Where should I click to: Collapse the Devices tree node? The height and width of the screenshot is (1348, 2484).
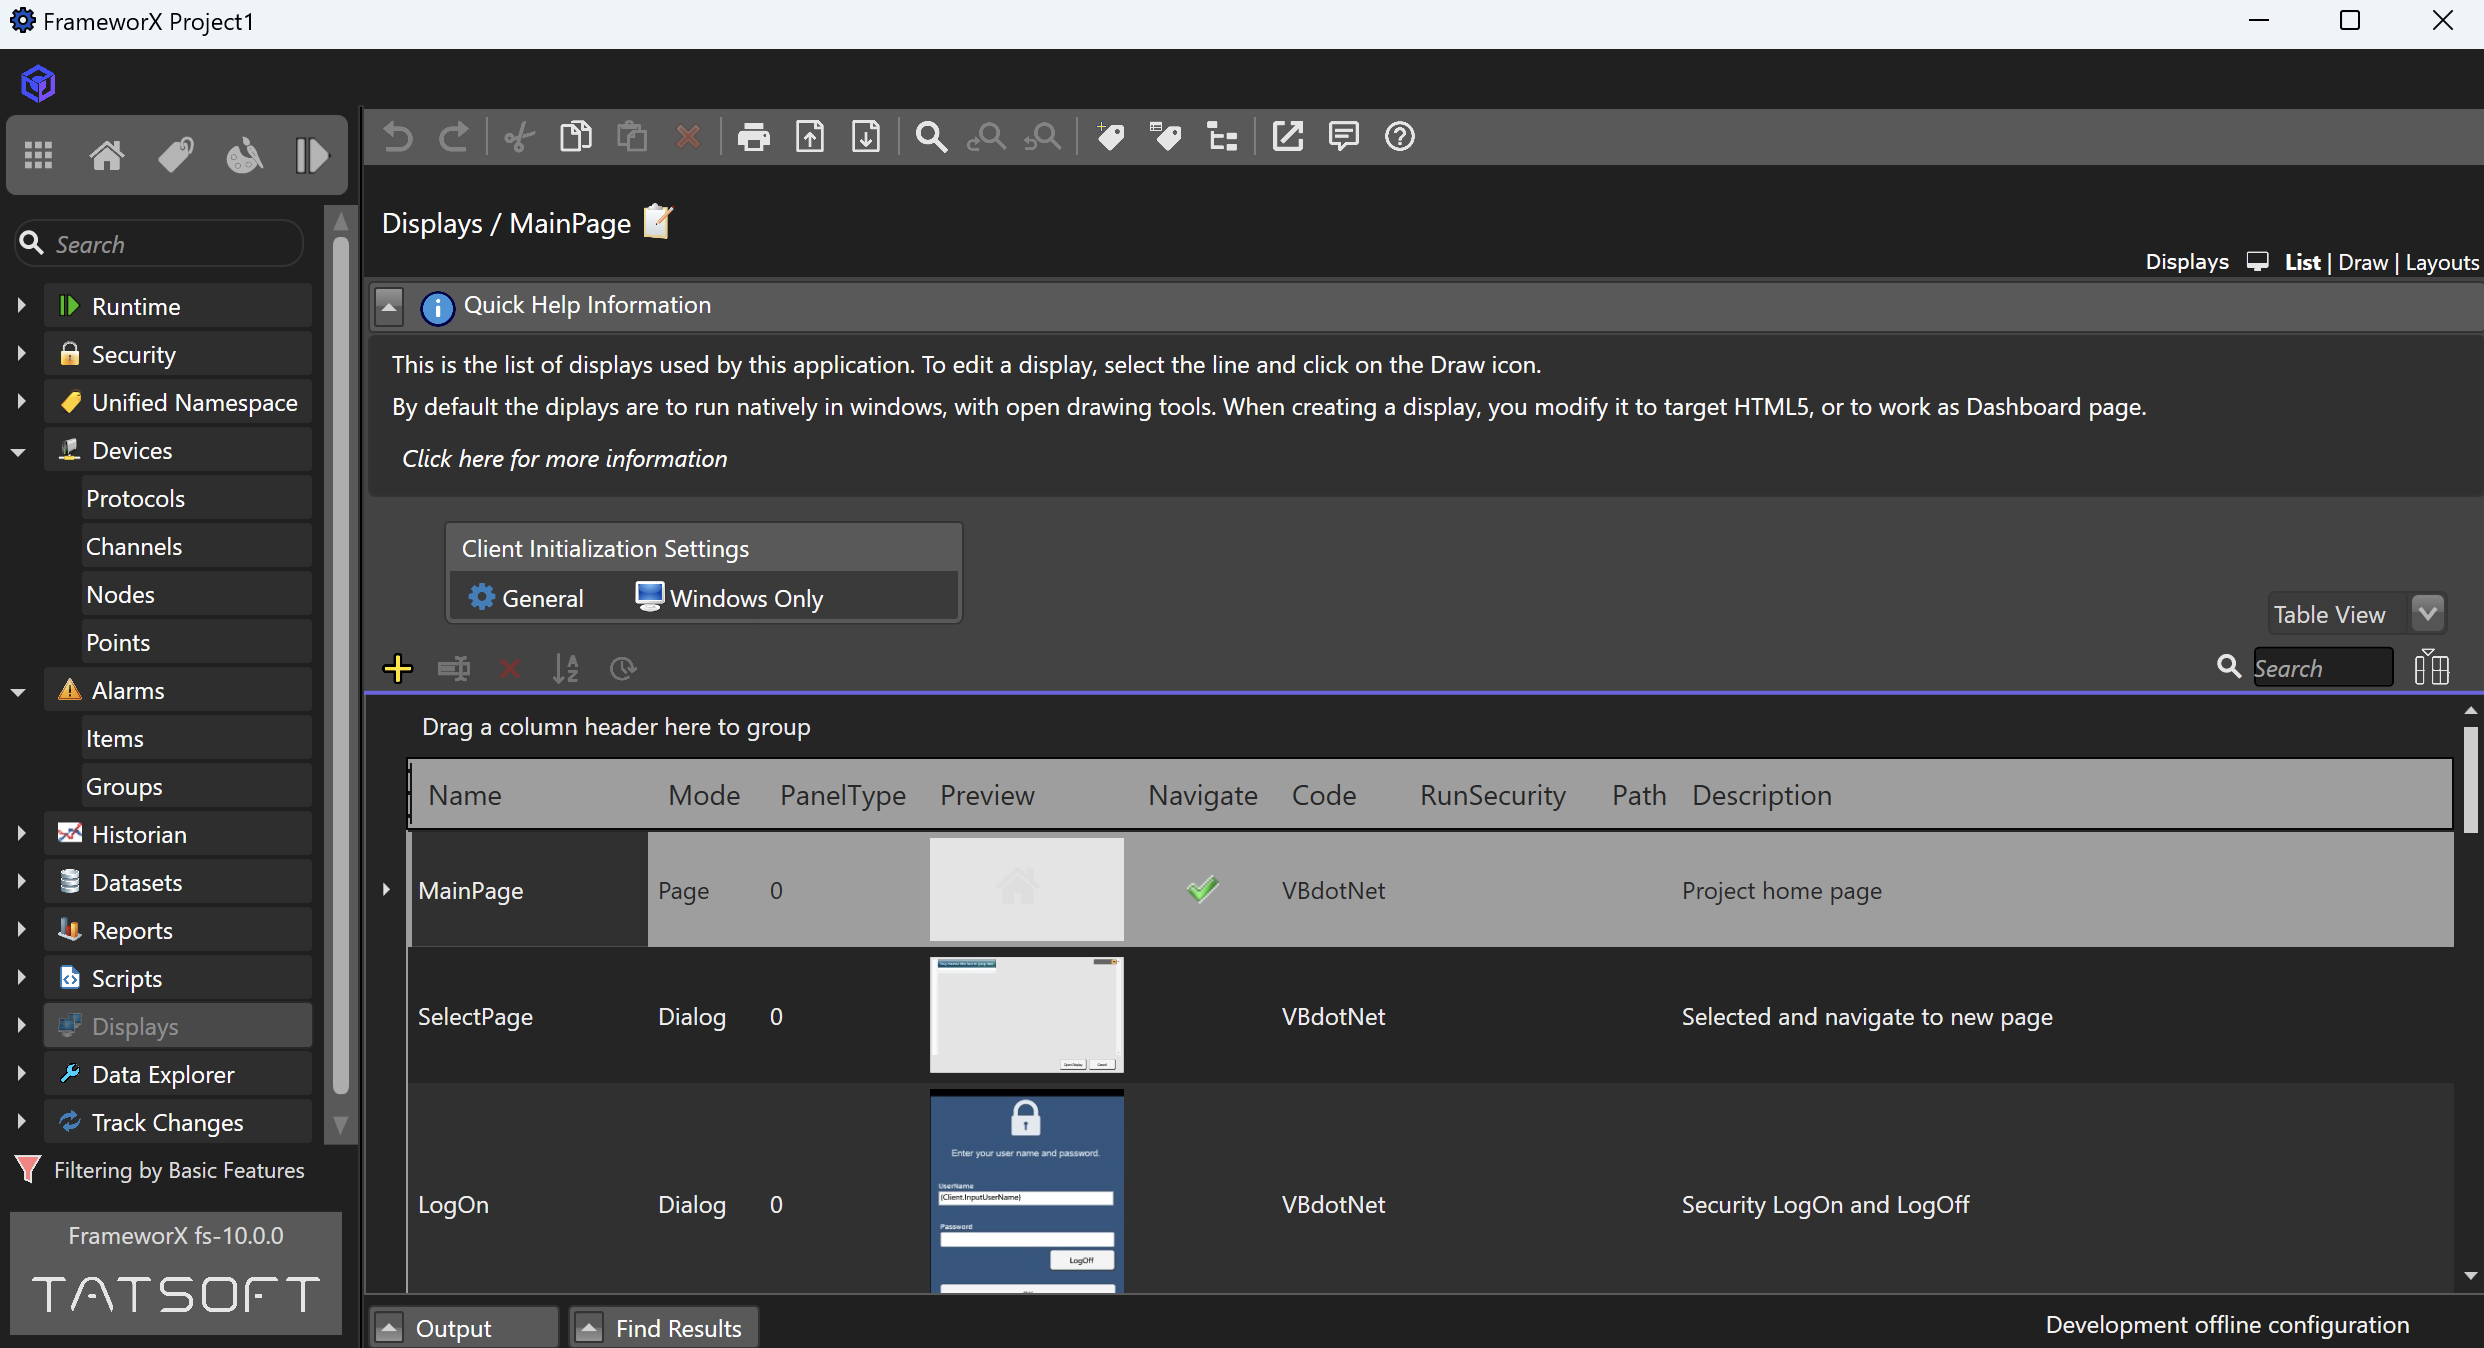[x=19, y=452]
